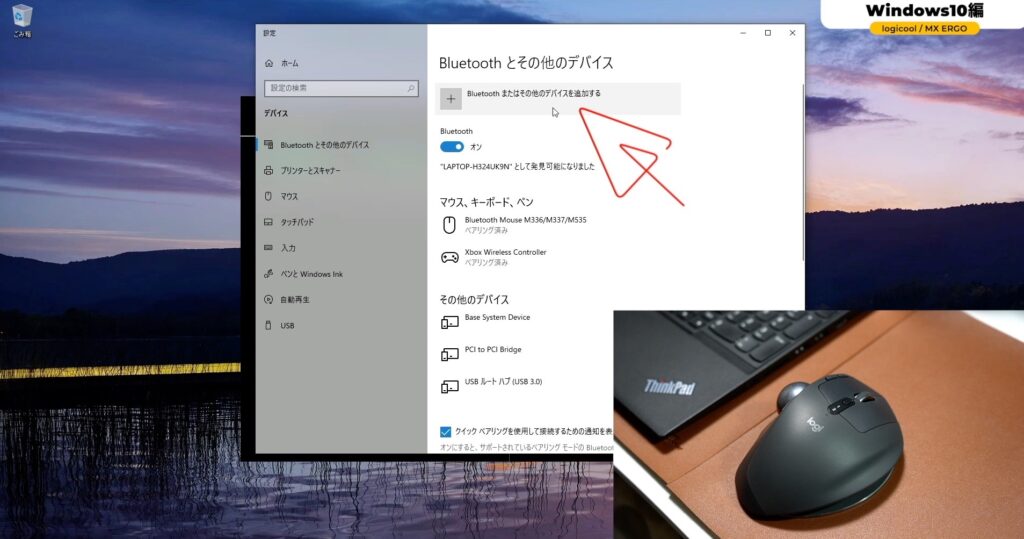This screenshot has width=1024, height=539.
Task: Open the Recycle Bin desktop icon
Action: point(22,20)
